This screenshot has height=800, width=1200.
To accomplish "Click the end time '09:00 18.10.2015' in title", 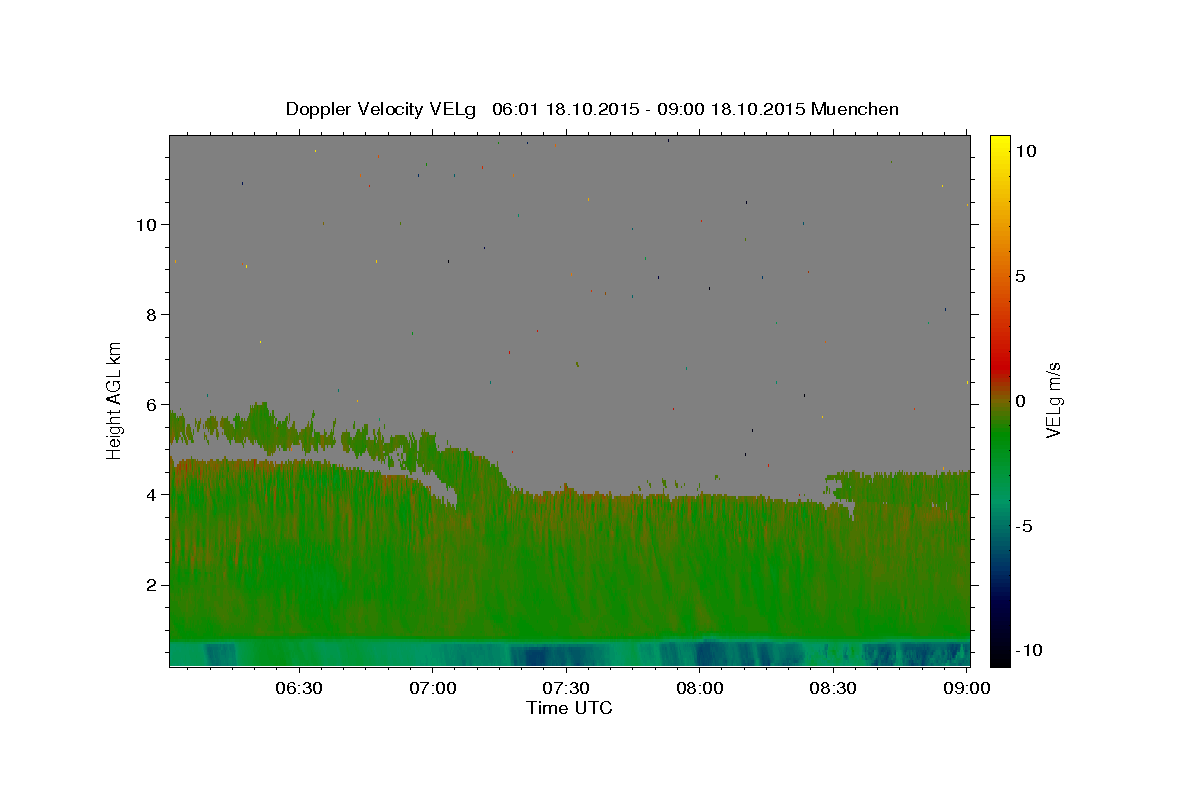I will pyautogui.click(x=730, y=109).
